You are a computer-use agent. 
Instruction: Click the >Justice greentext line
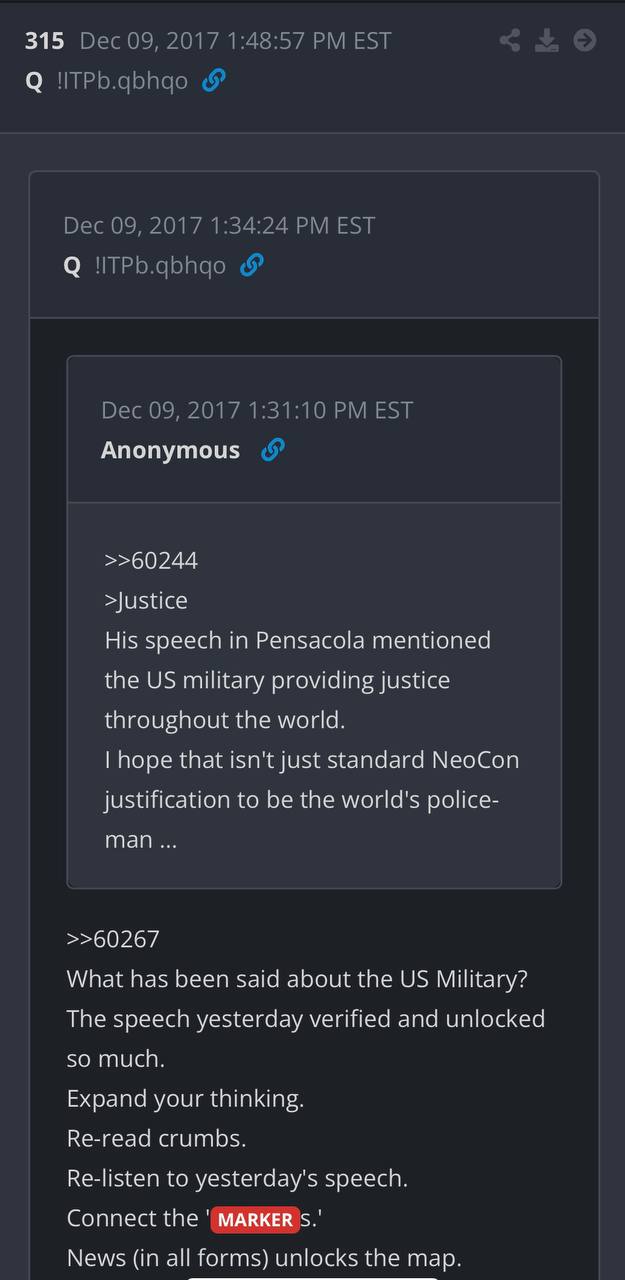click(x=146, y=600)
